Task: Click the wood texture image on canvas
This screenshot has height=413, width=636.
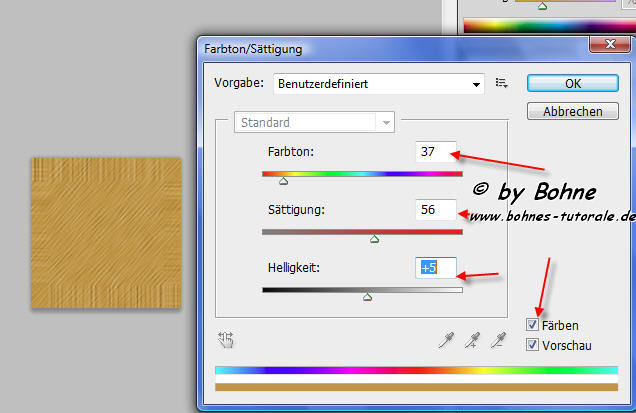Action: 105,232
